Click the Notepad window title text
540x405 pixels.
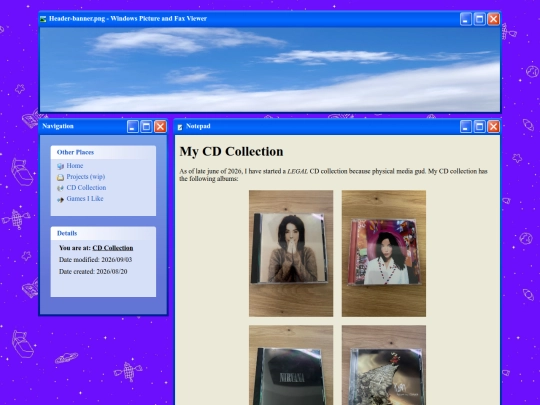pyautogui.click(x=198, y=126)
